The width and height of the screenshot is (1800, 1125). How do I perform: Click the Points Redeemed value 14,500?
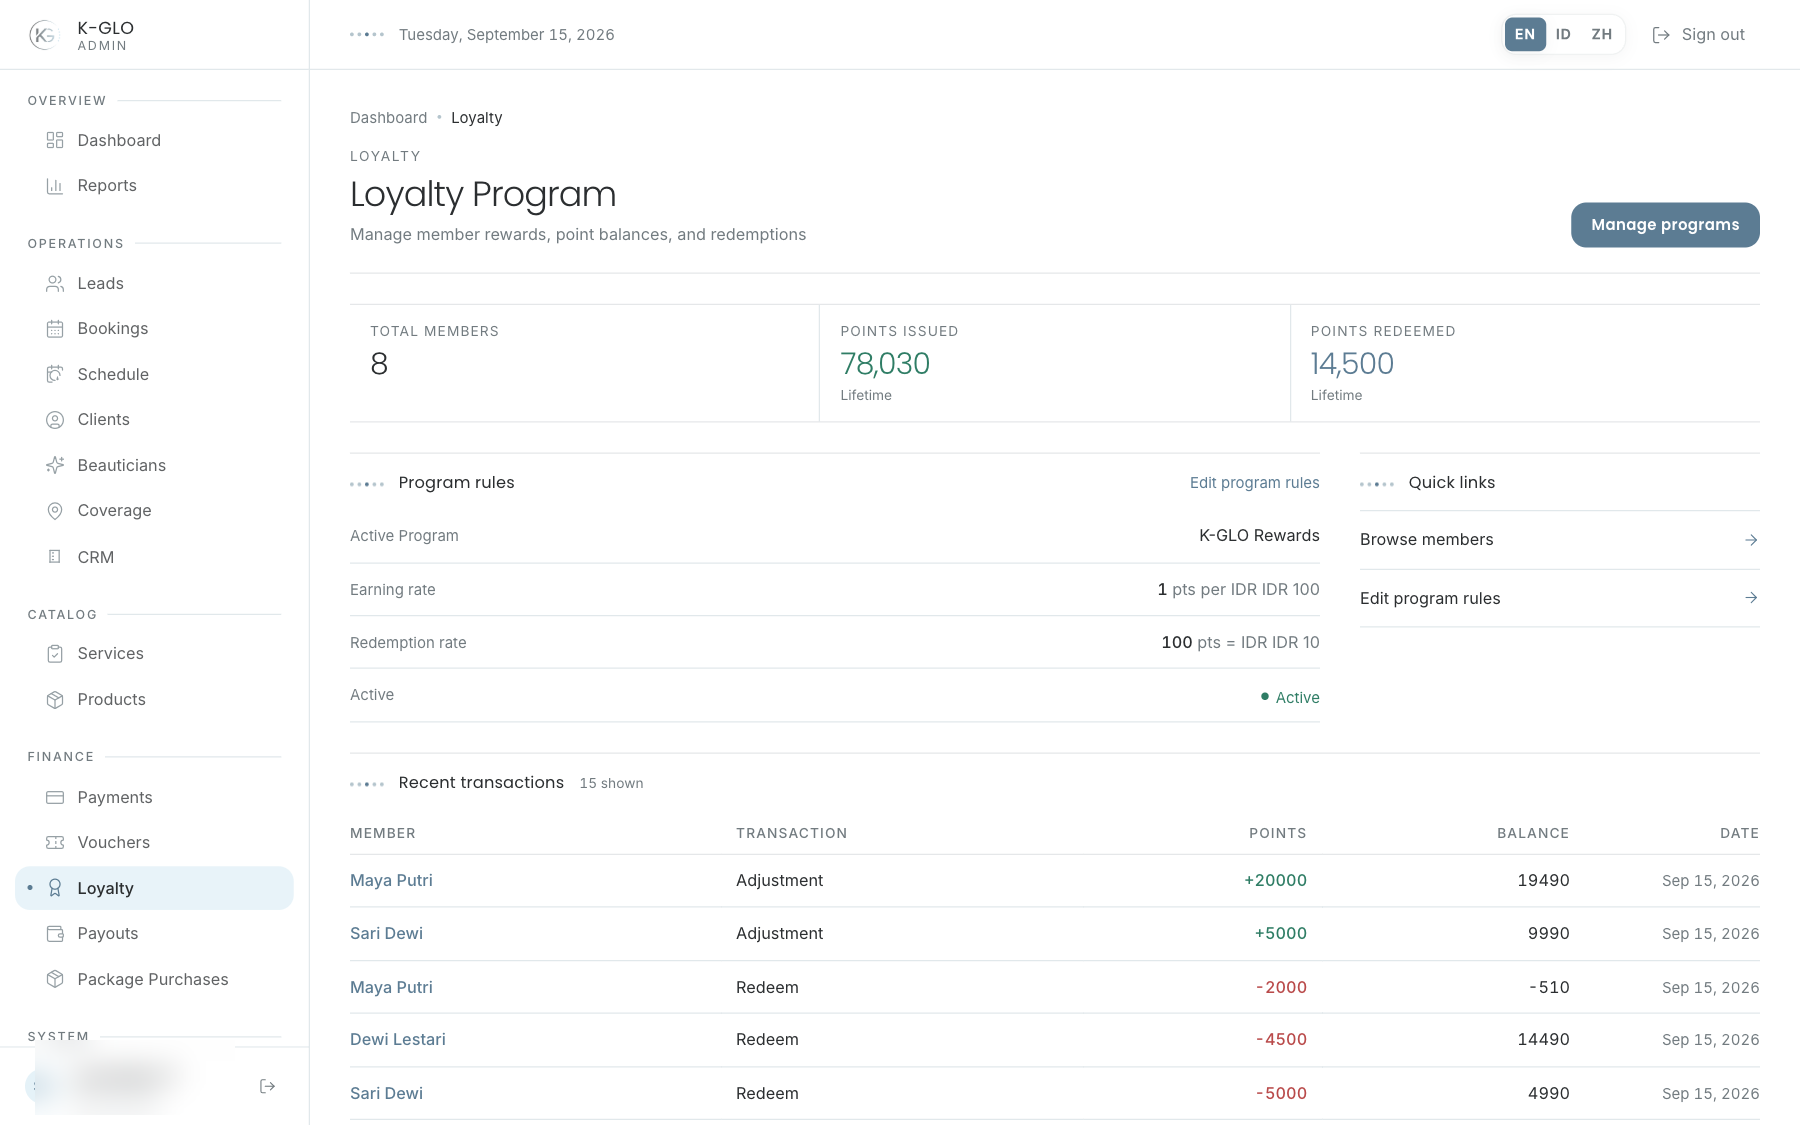1352,364
